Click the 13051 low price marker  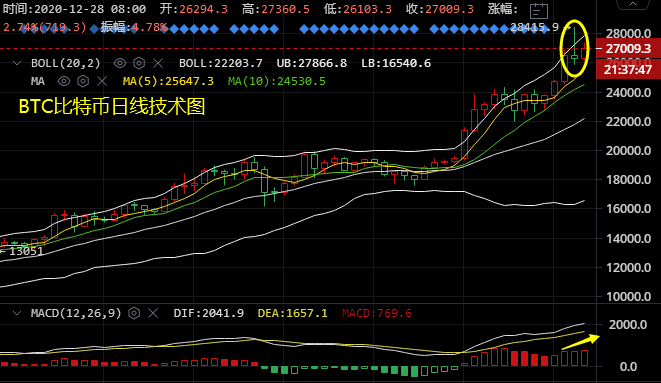tap(26, 252)
